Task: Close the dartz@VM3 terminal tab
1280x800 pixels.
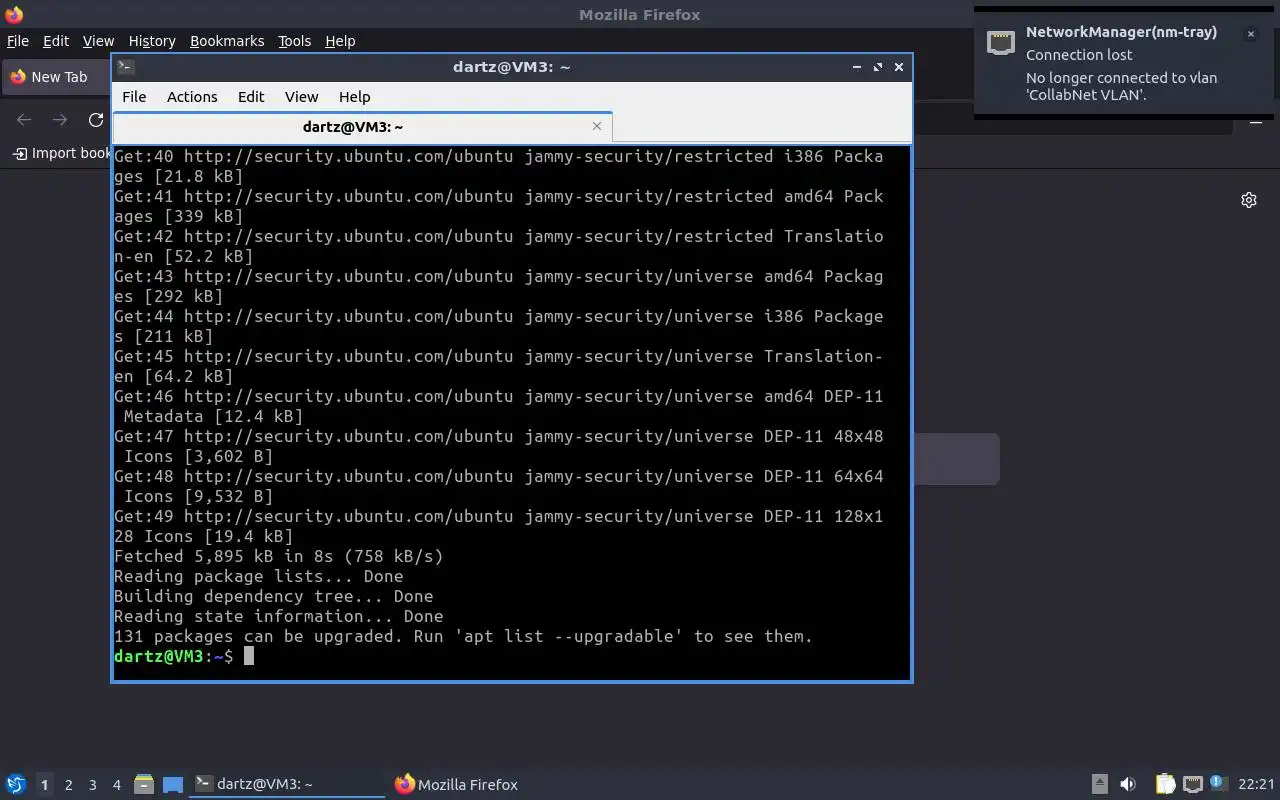Action: click(x=597, y=126)
